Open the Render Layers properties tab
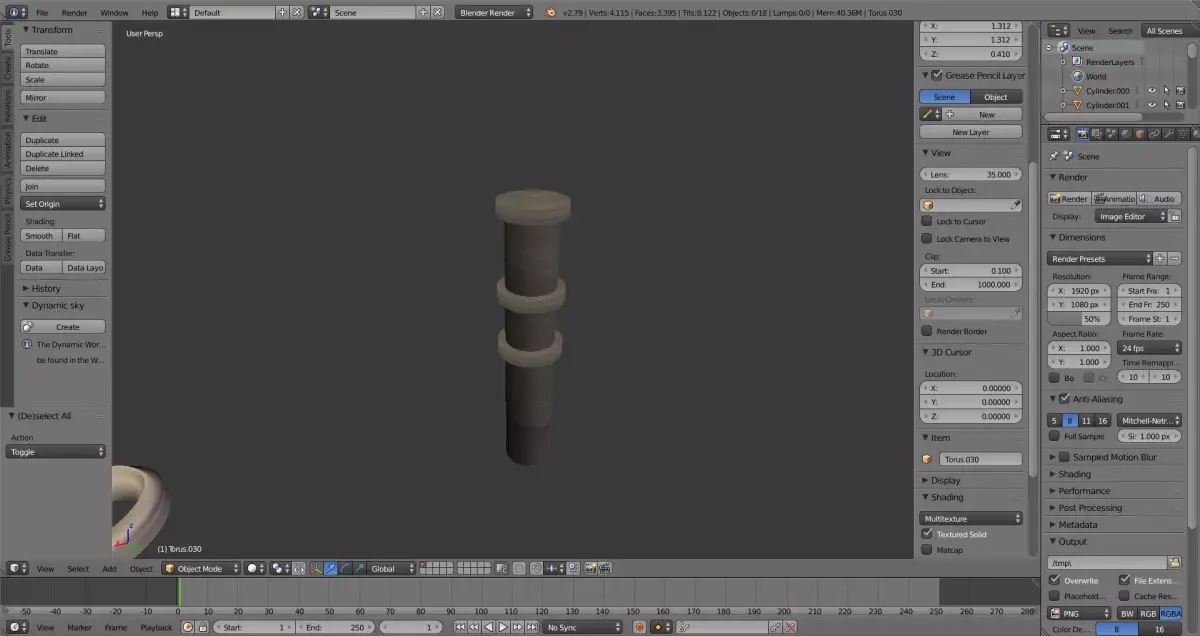 1097,134
